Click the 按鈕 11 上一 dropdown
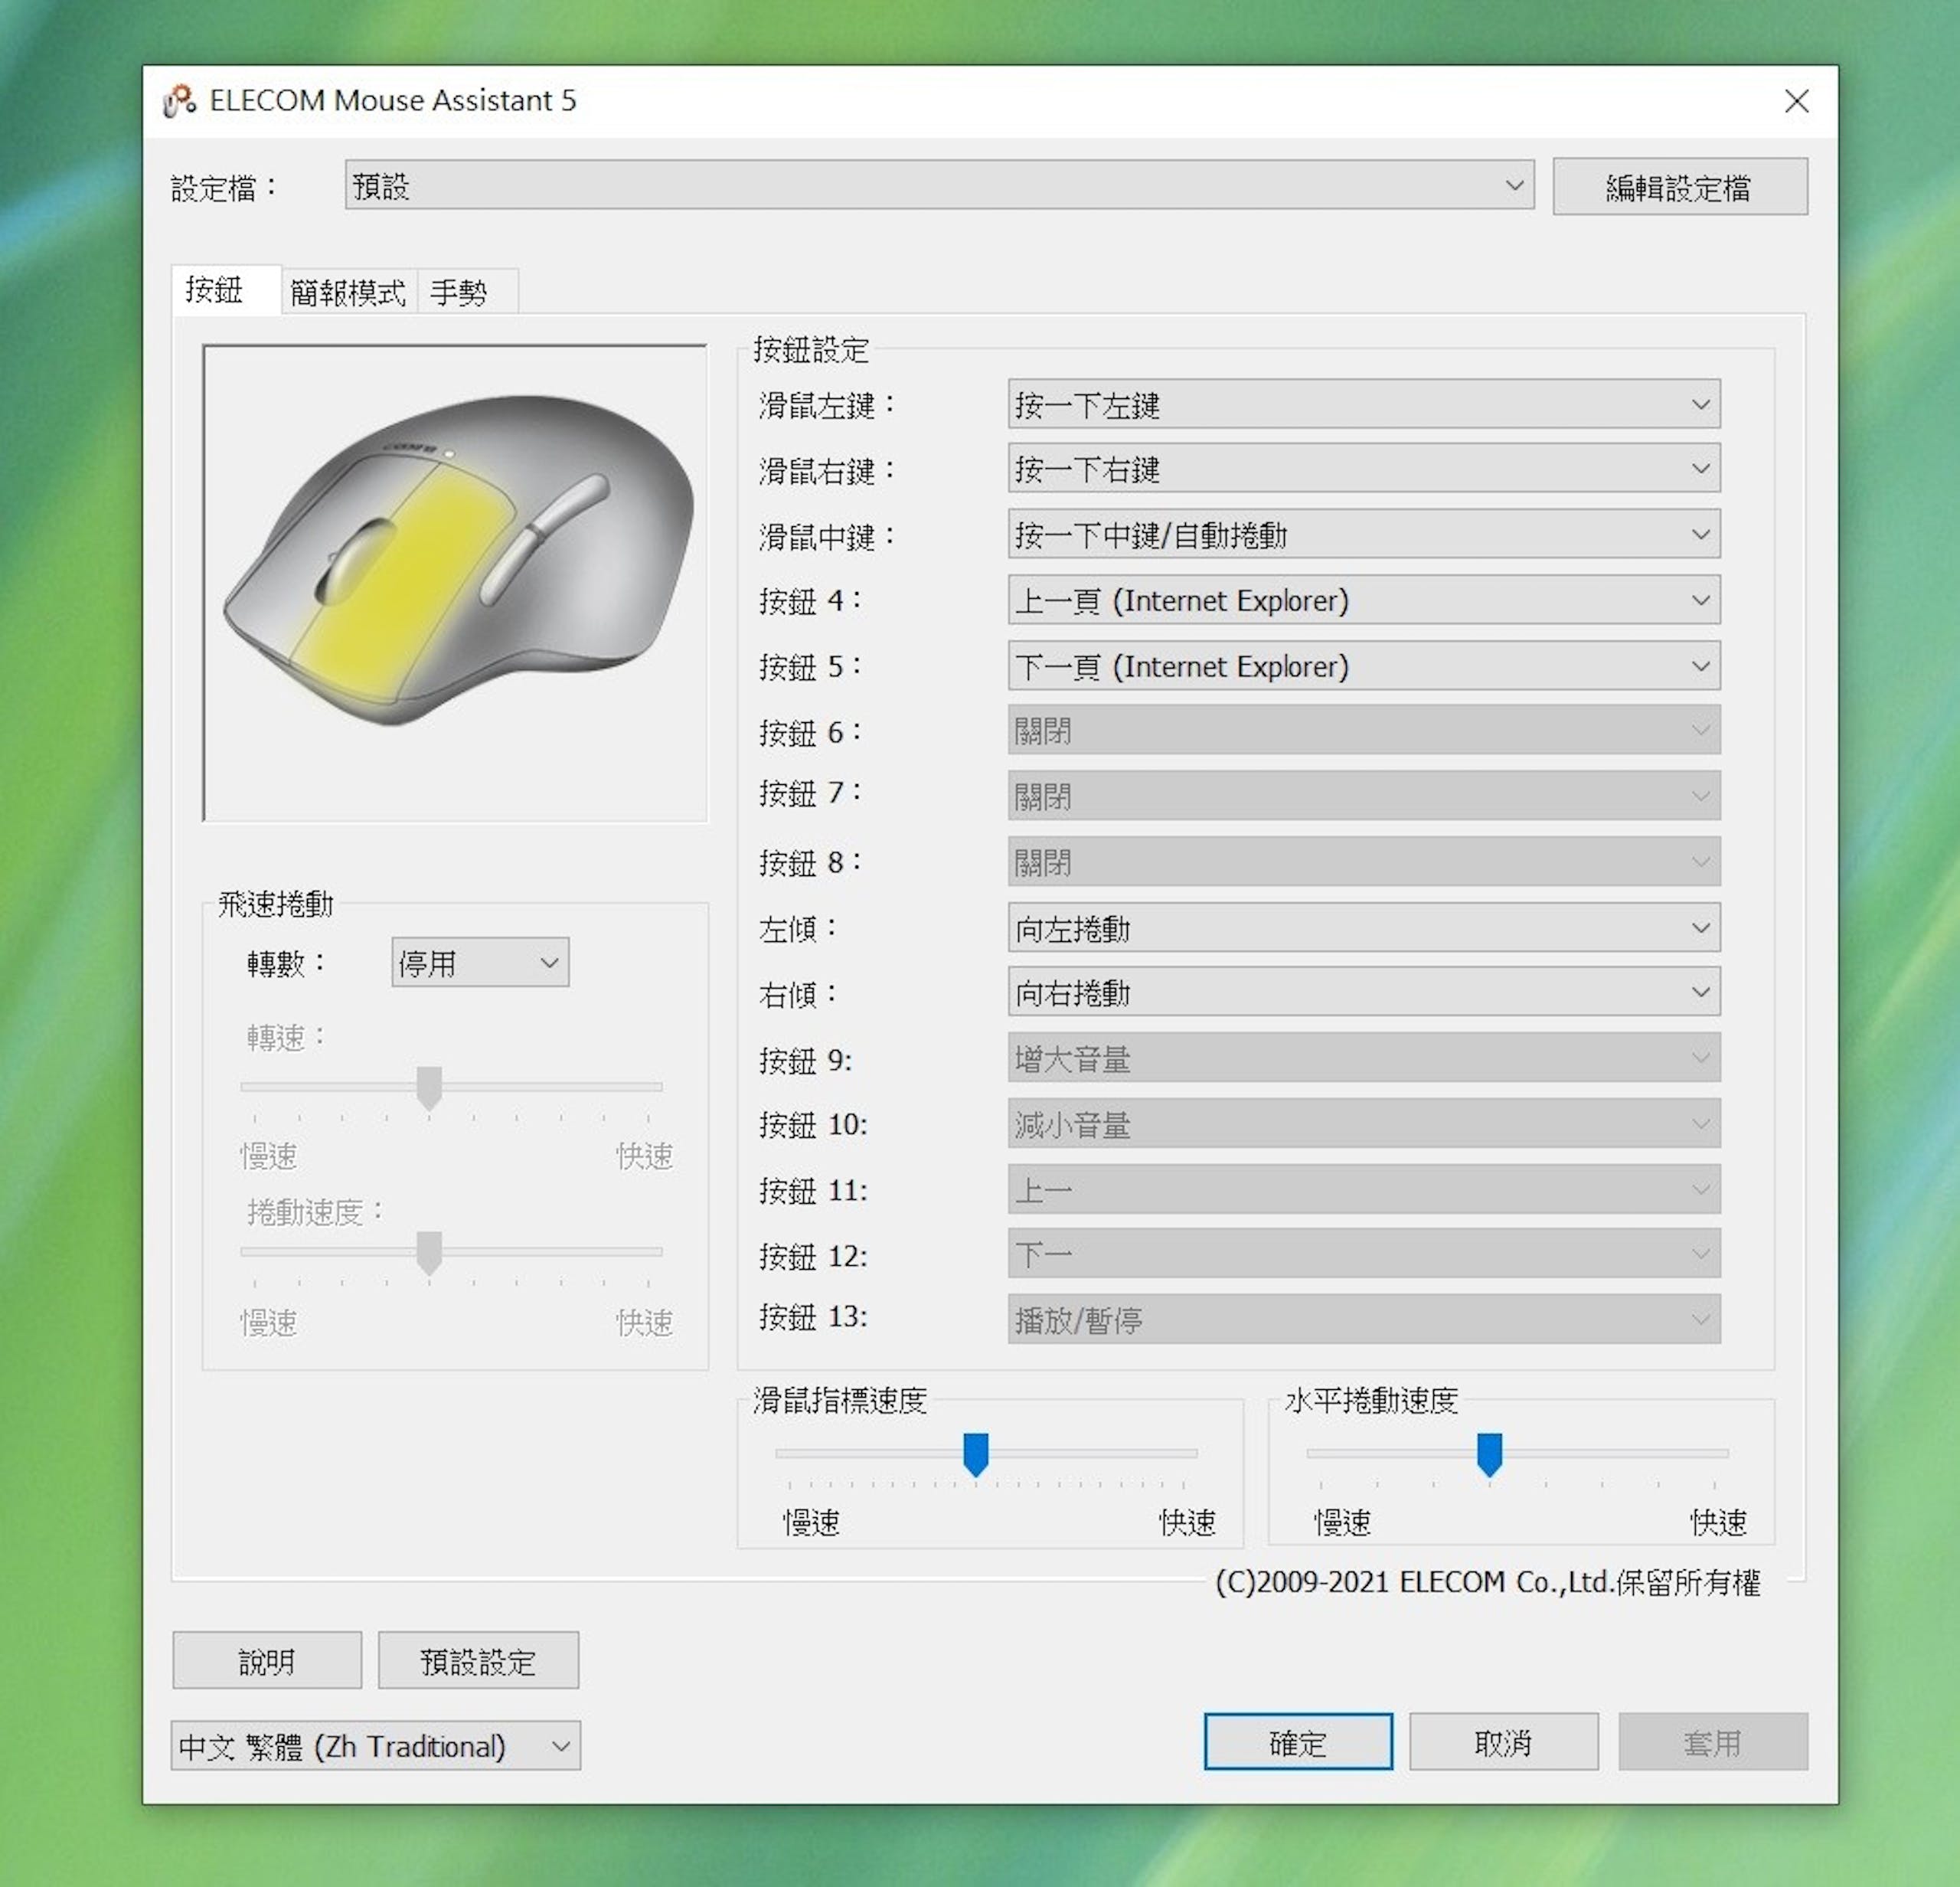The height and width of the screenshot is (1887, 1960). click(1363, 1189)
